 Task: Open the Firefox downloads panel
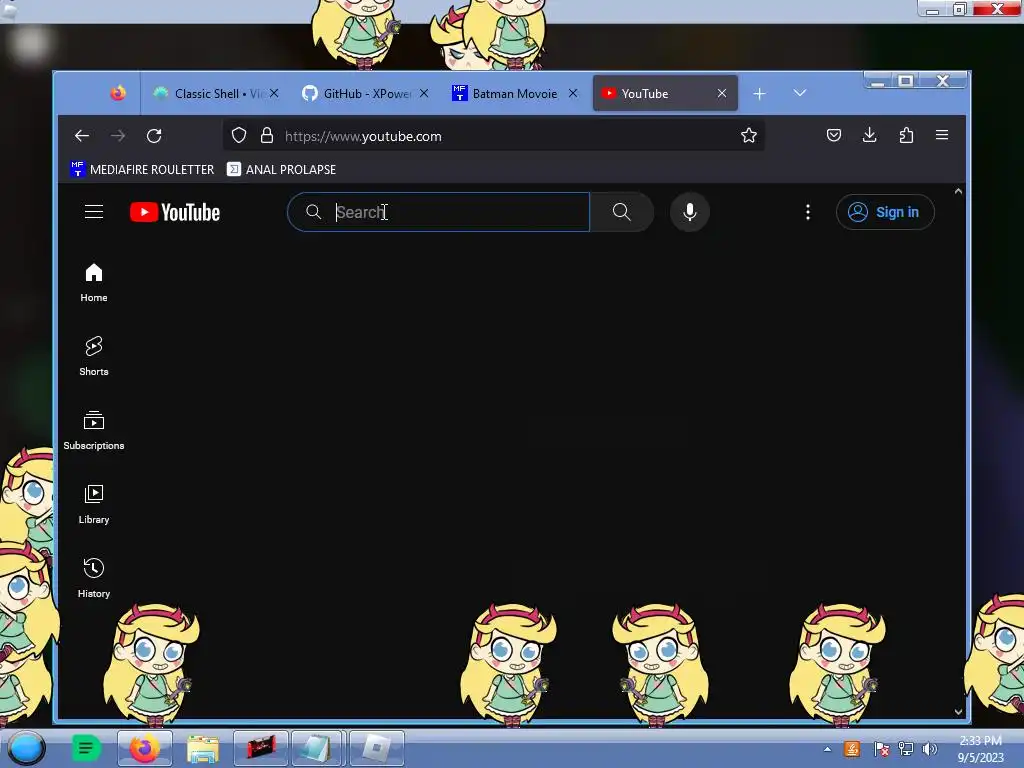(869, 135)
